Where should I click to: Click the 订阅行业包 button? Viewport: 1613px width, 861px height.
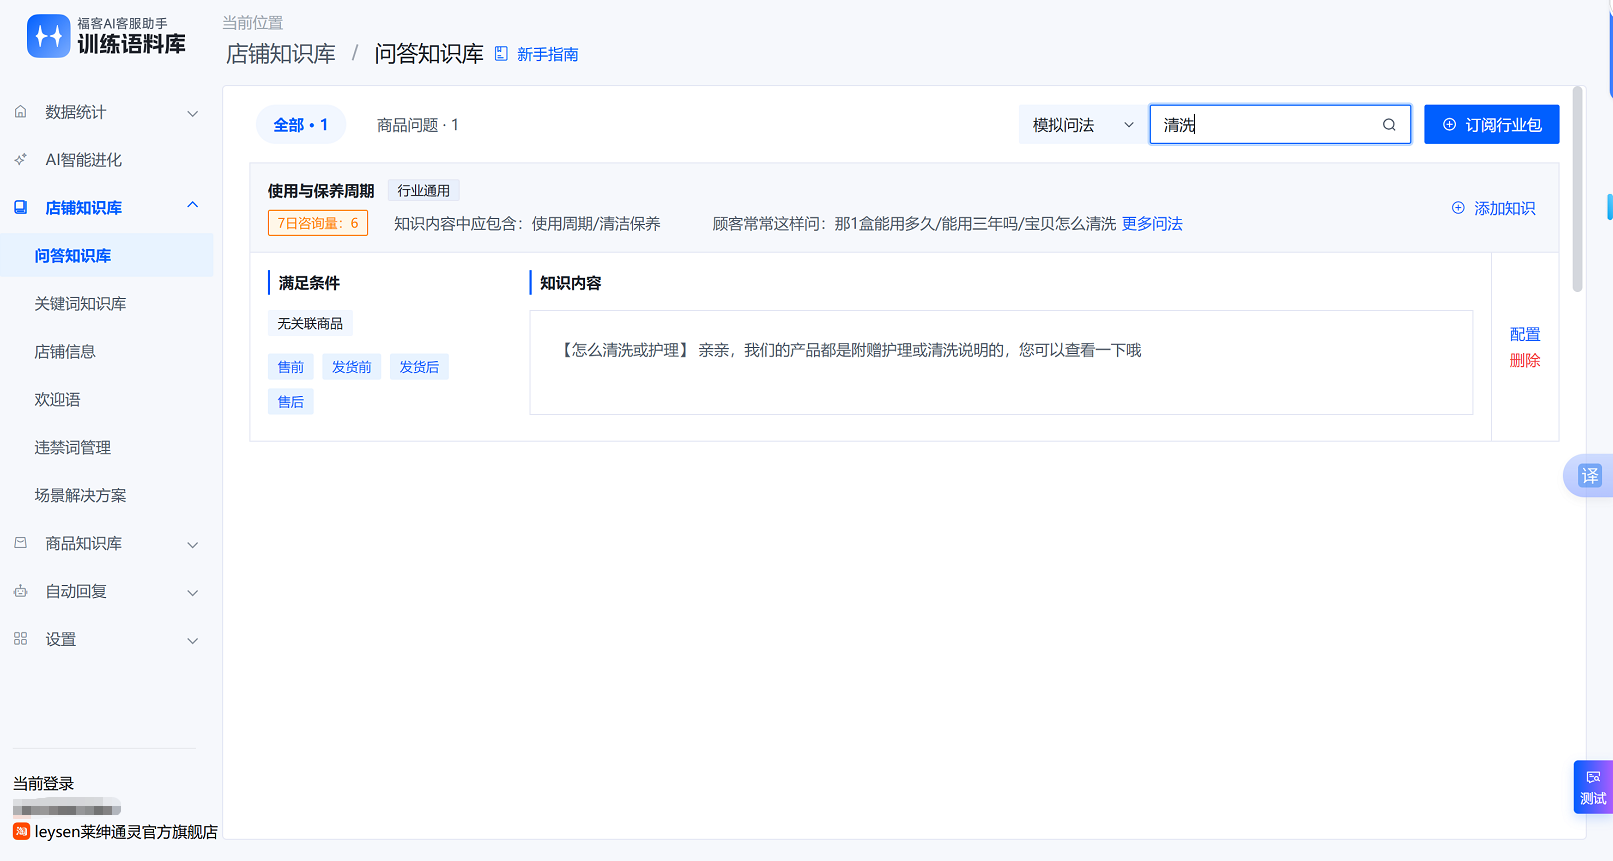pos(1491,125)
